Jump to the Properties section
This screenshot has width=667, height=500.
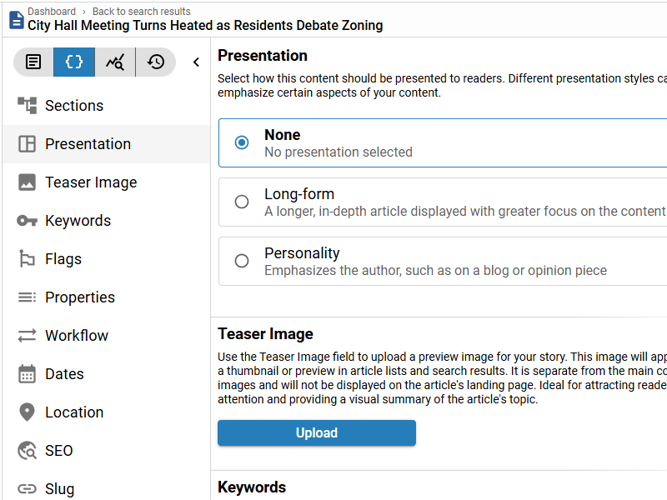pos(80,297)
